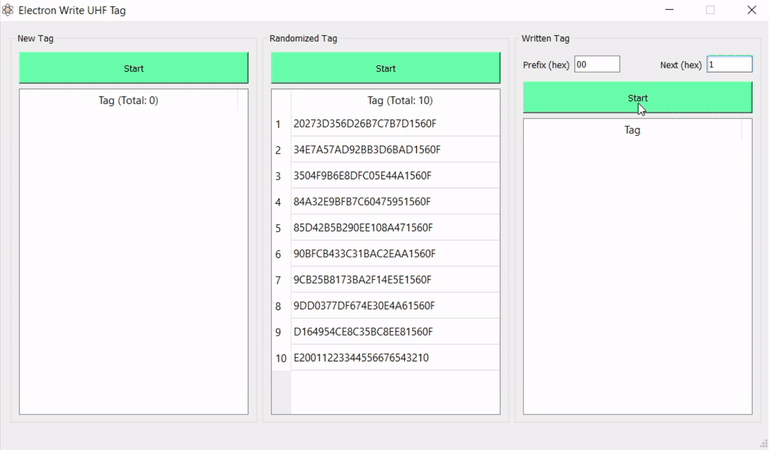
Task: Select tag 9DD0377DF674E30E4A61560F row
Action: (364, 306)
